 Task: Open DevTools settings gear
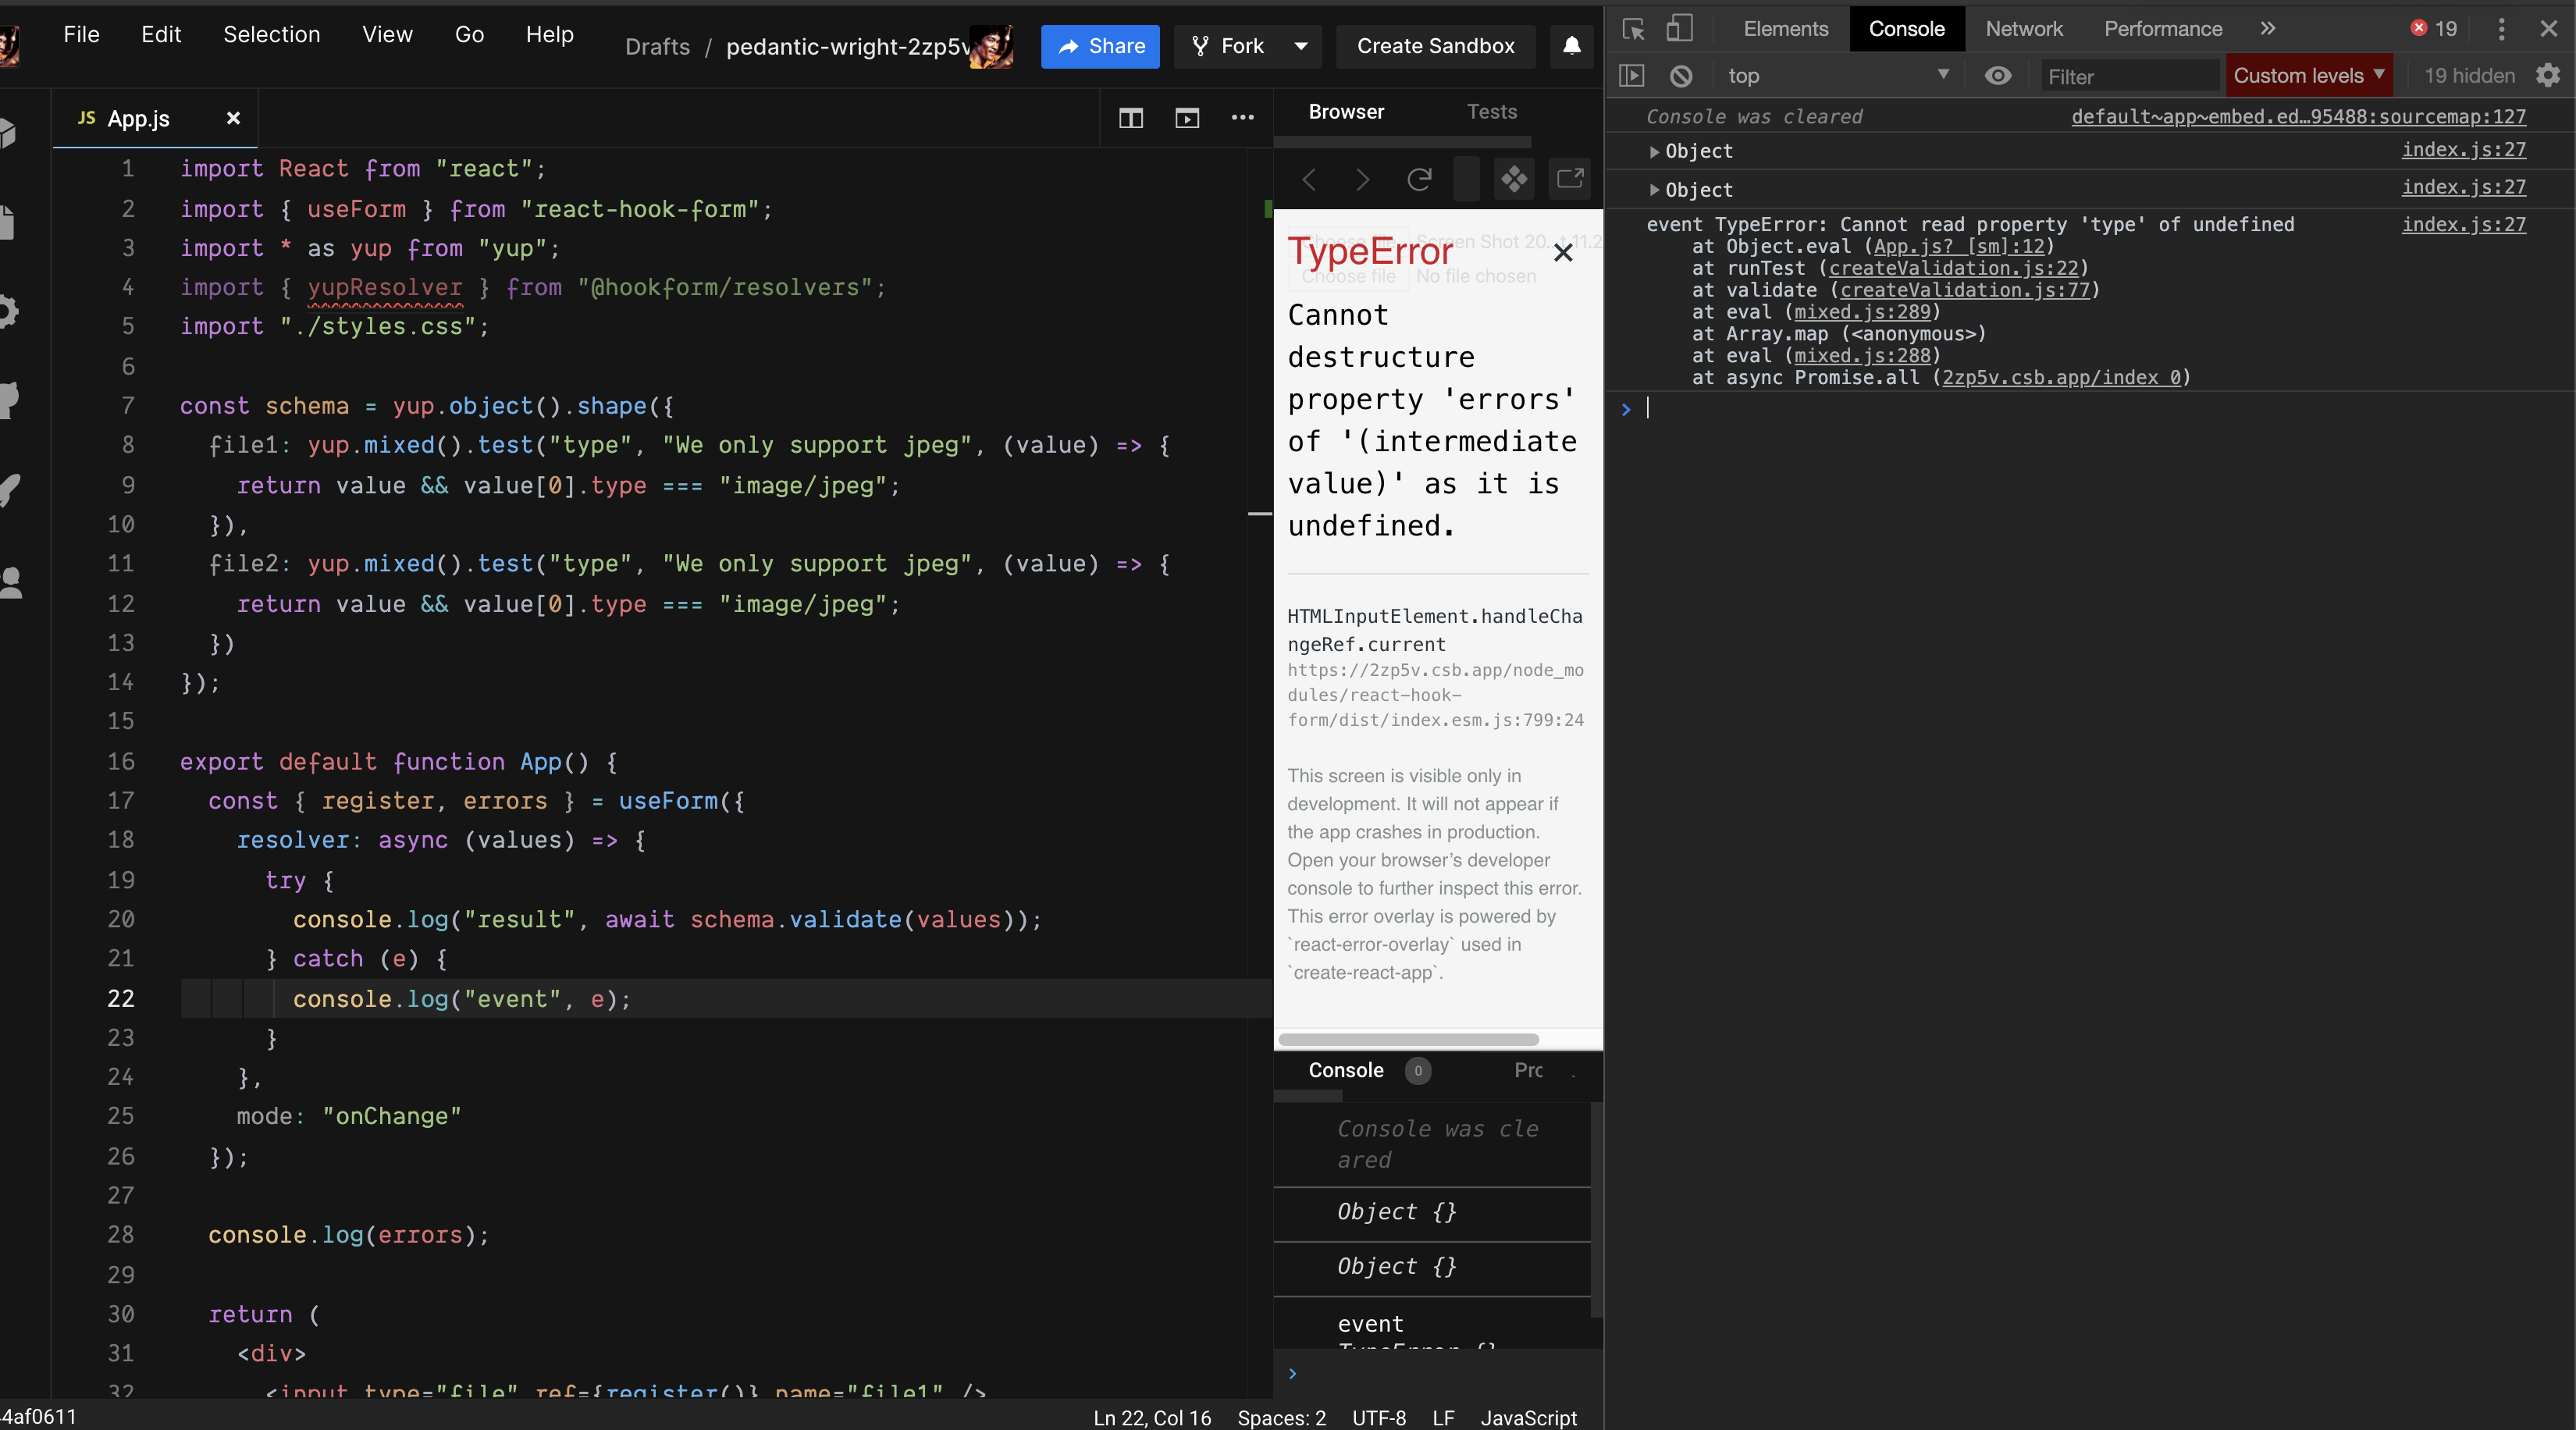tap(2548, 75)
